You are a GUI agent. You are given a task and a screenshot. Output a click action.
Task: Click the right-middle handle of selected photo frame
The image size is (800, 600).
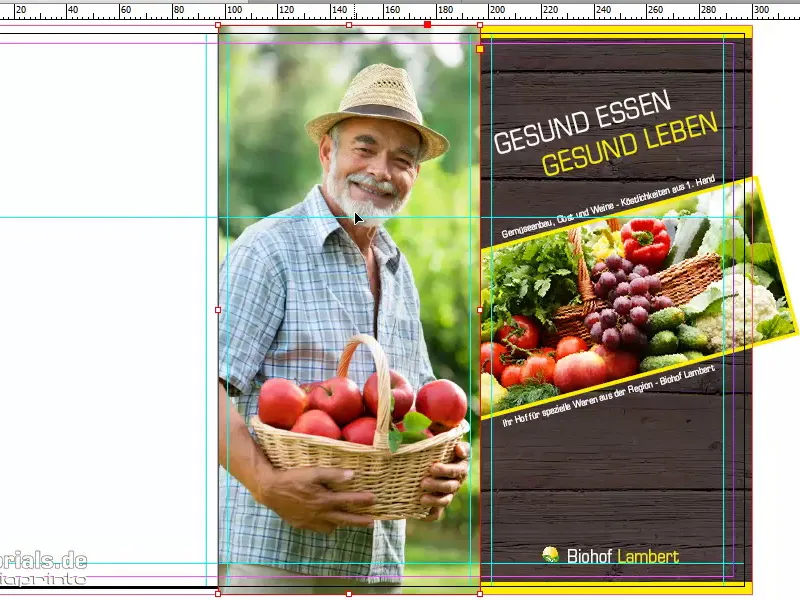point(480,310)
